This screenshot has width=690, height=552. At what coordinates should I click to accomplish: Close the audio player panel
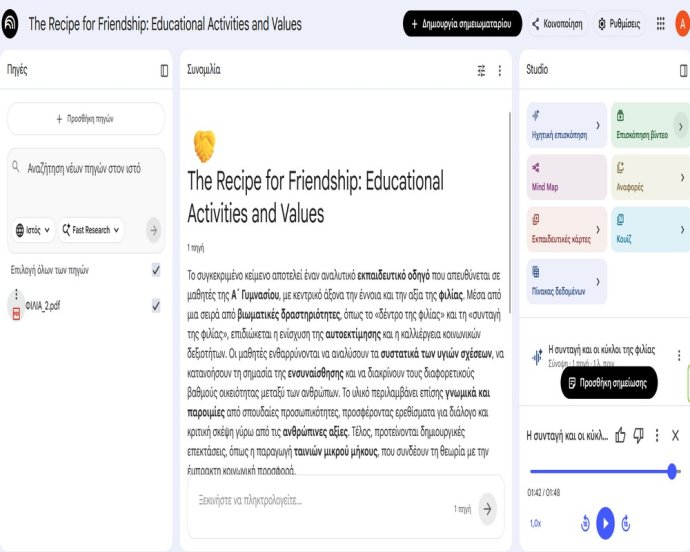pyautogui.click(x=675, y=435)
